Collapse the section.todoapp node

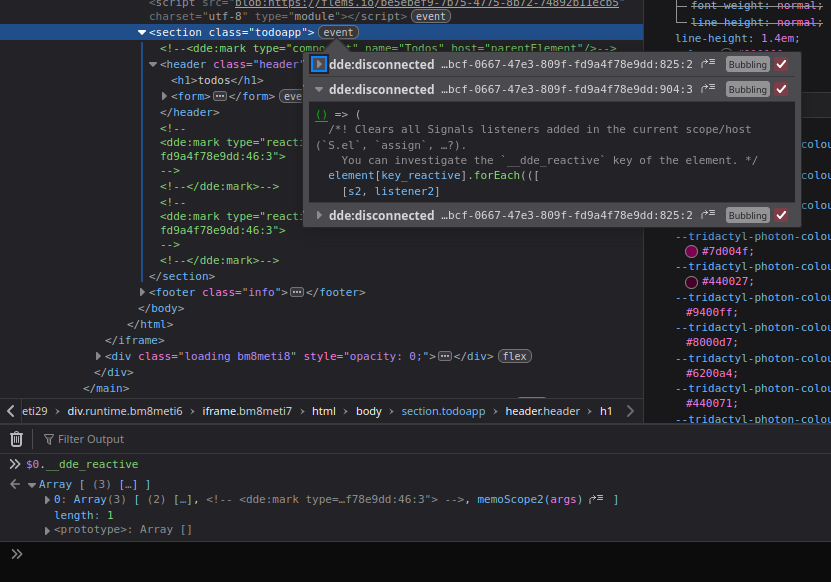coord(142,32)
